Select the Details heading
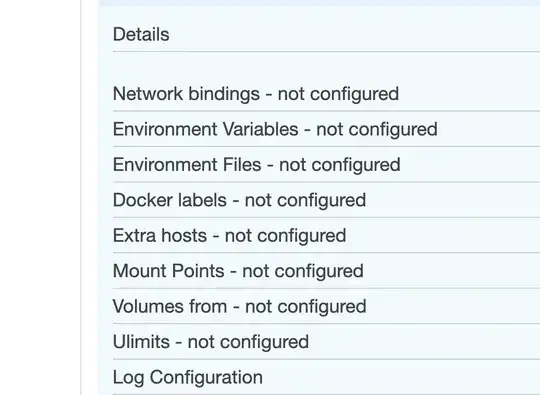 pos(141,34)
